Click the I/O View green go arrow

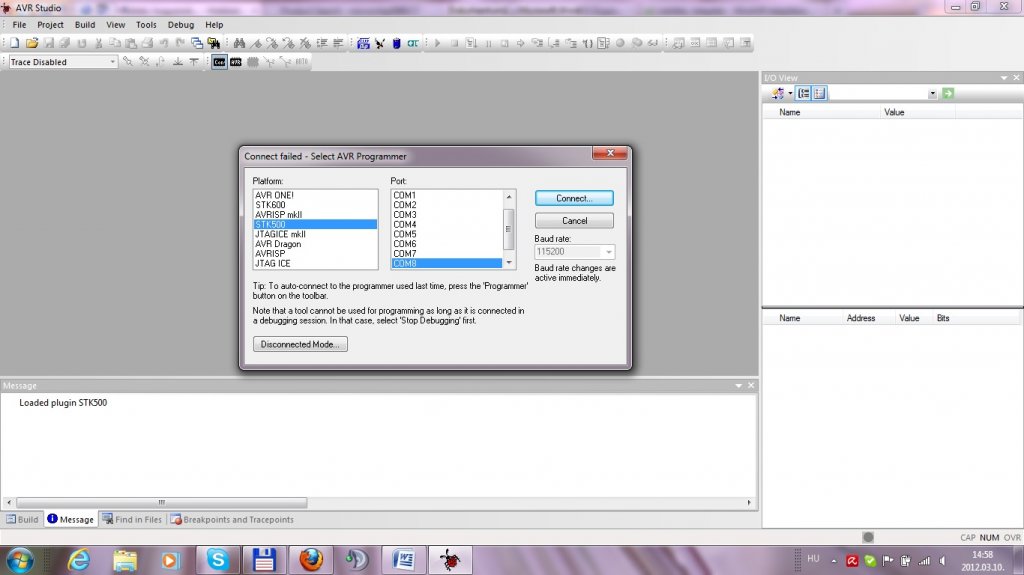pos(948,93)
